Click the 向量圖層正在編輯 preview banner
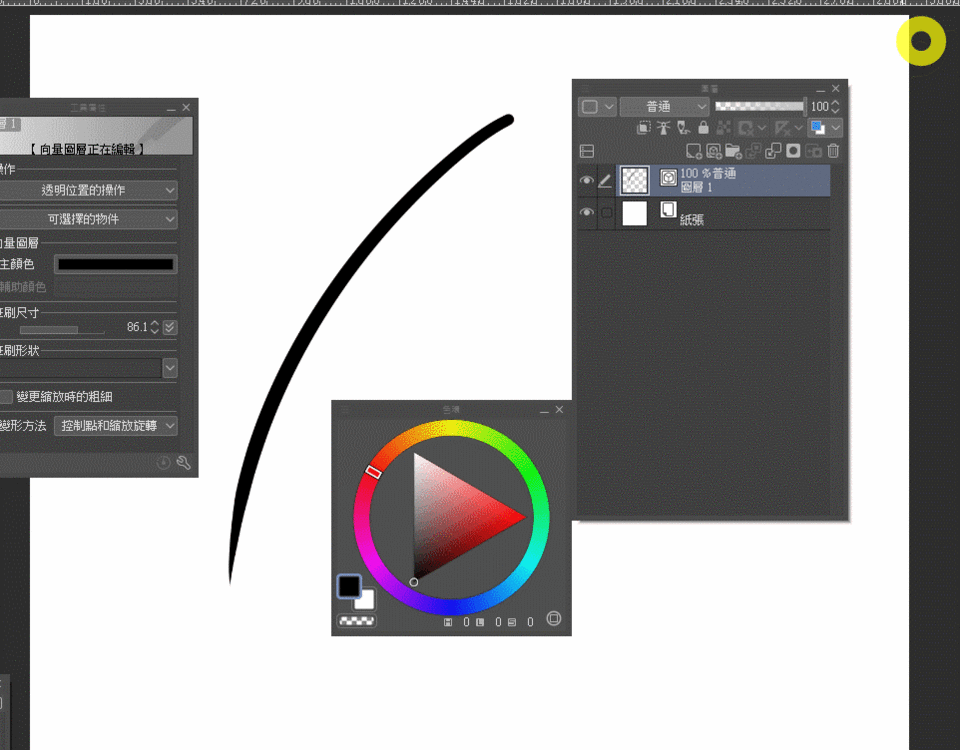The image size is (960, 750). tap(95, 135)
